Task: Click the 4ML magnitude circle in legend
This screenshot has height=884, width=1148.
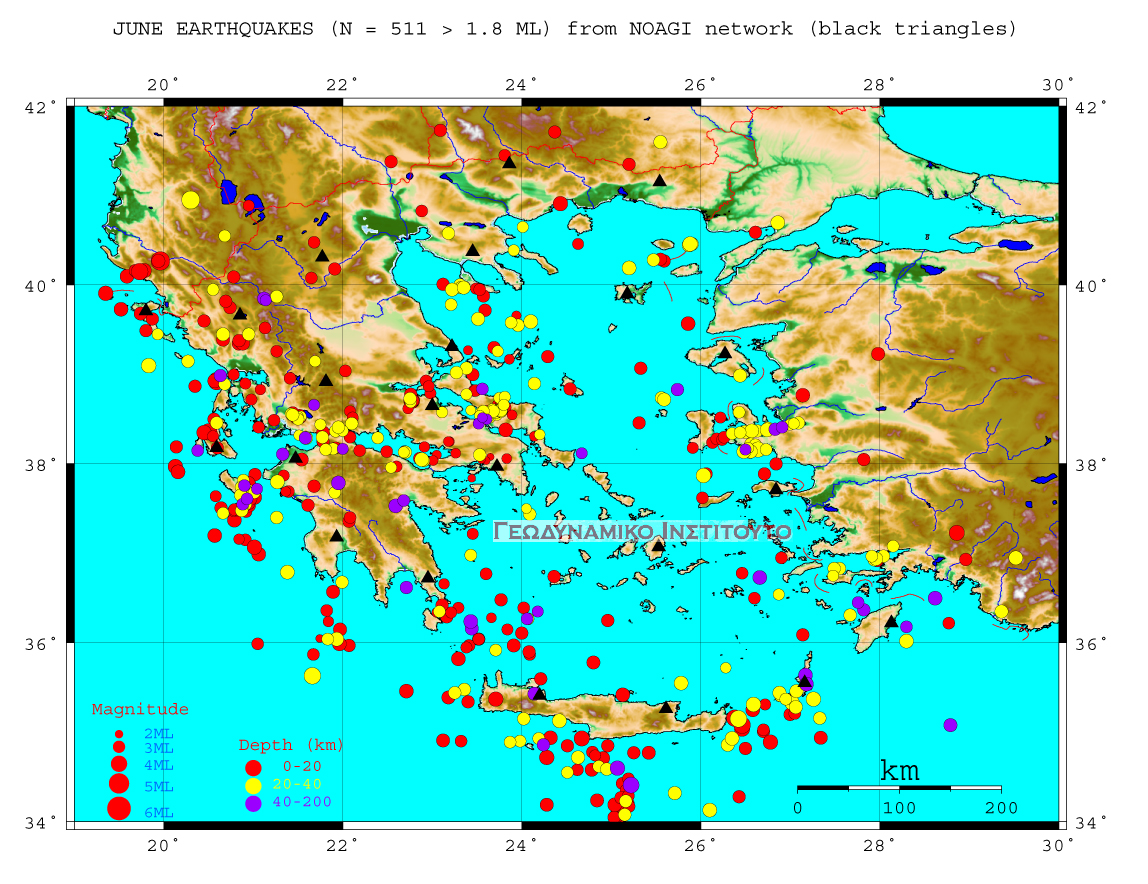Action: pos(119,764)
